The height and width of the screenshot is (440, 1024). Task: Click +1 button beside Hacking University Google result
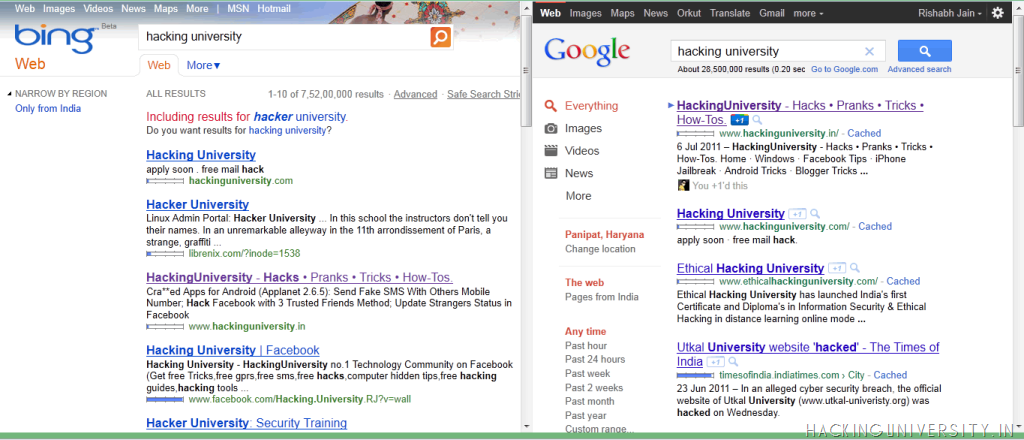[x=797, y=213]
